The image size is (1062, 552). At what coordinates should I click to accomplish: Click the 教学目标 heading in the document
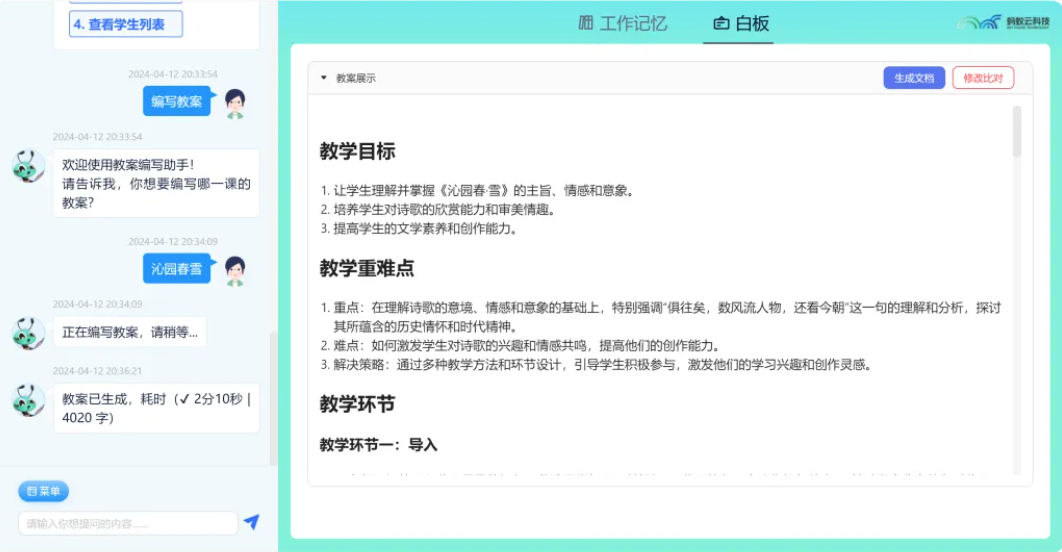pos(357,151)
